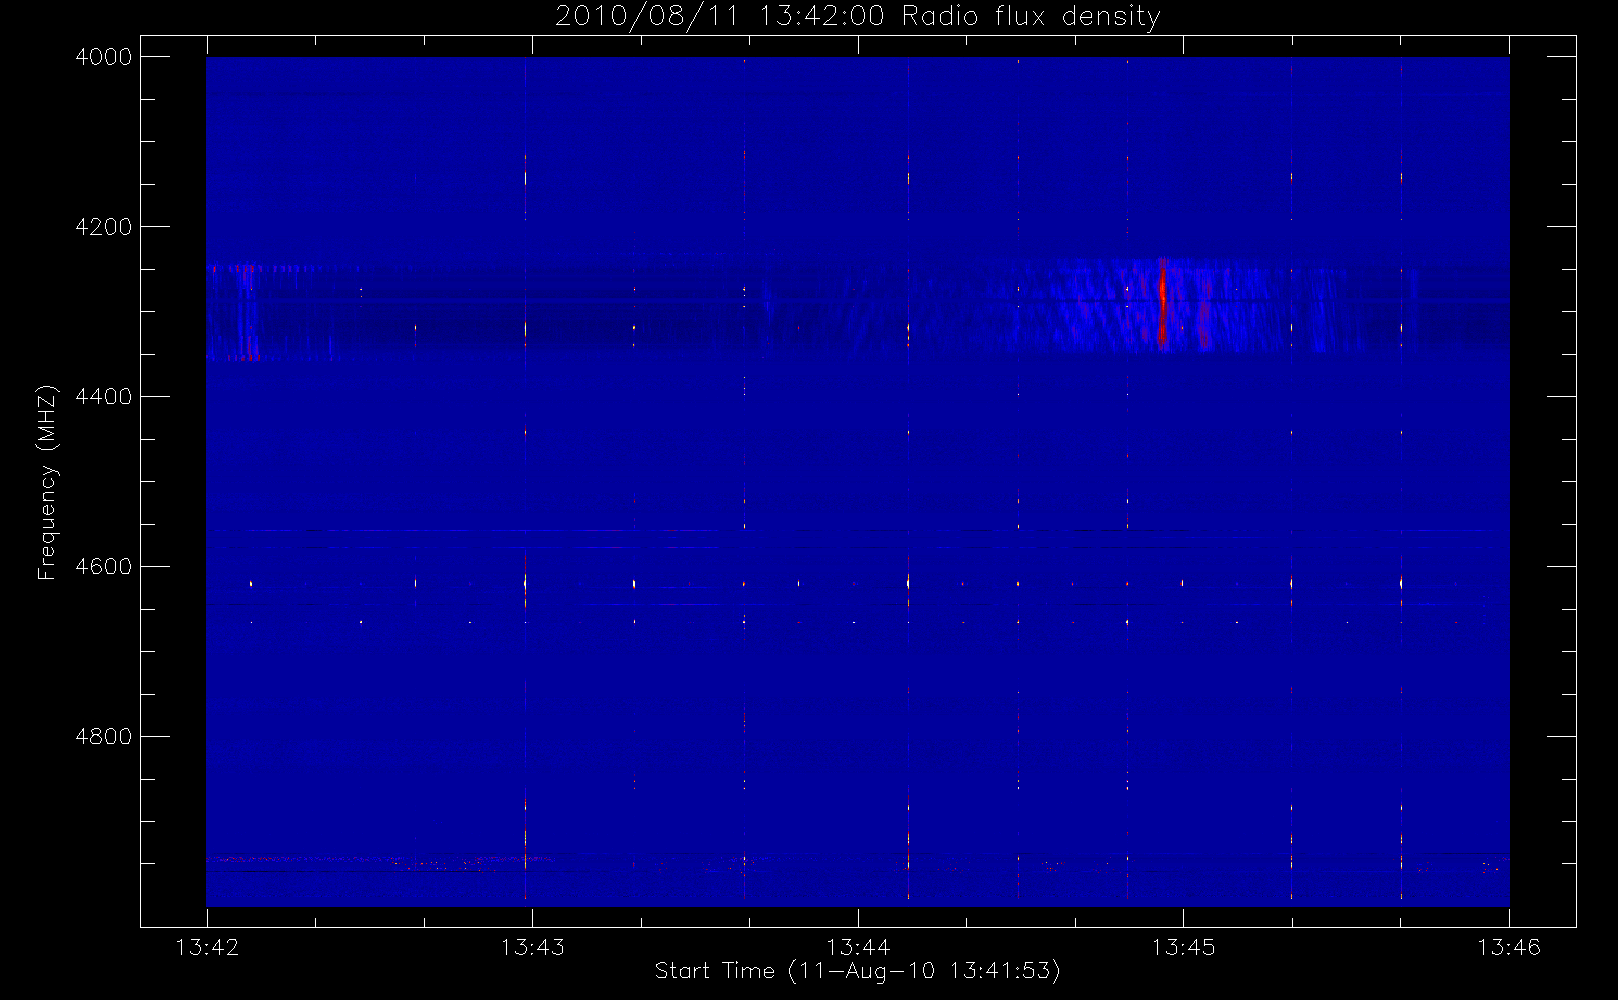The width and height of the screenshot is (1618, 1000).
Task: Click the bright red burst near 13:45
Action: (1162, 300)
